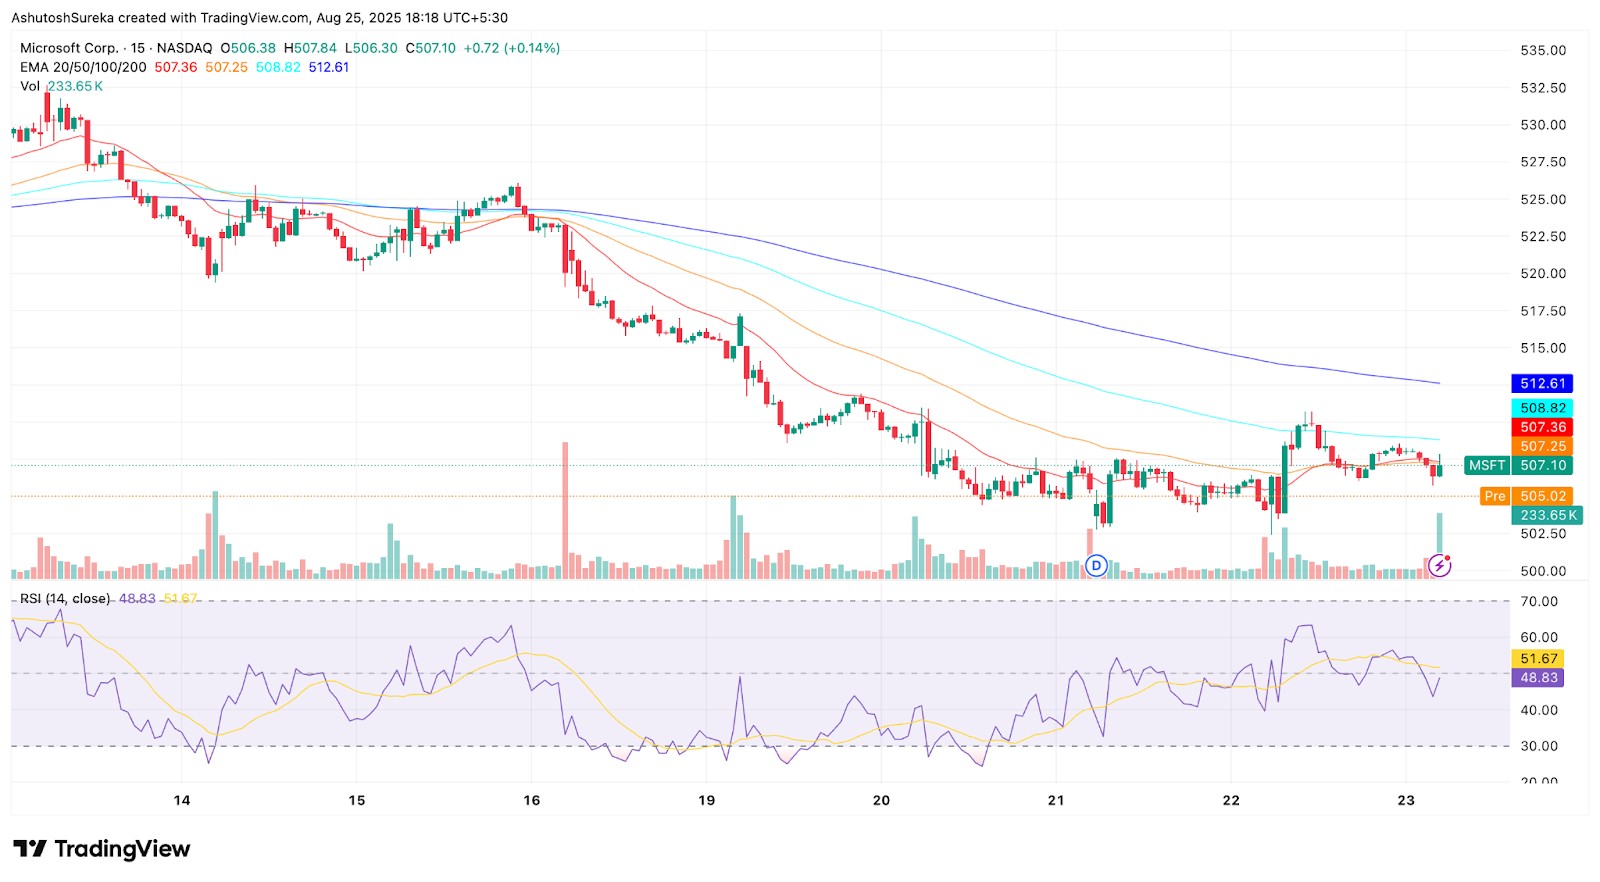
Task: Click the blue 512.61 price-axis tag
Action: point(1541,384)
